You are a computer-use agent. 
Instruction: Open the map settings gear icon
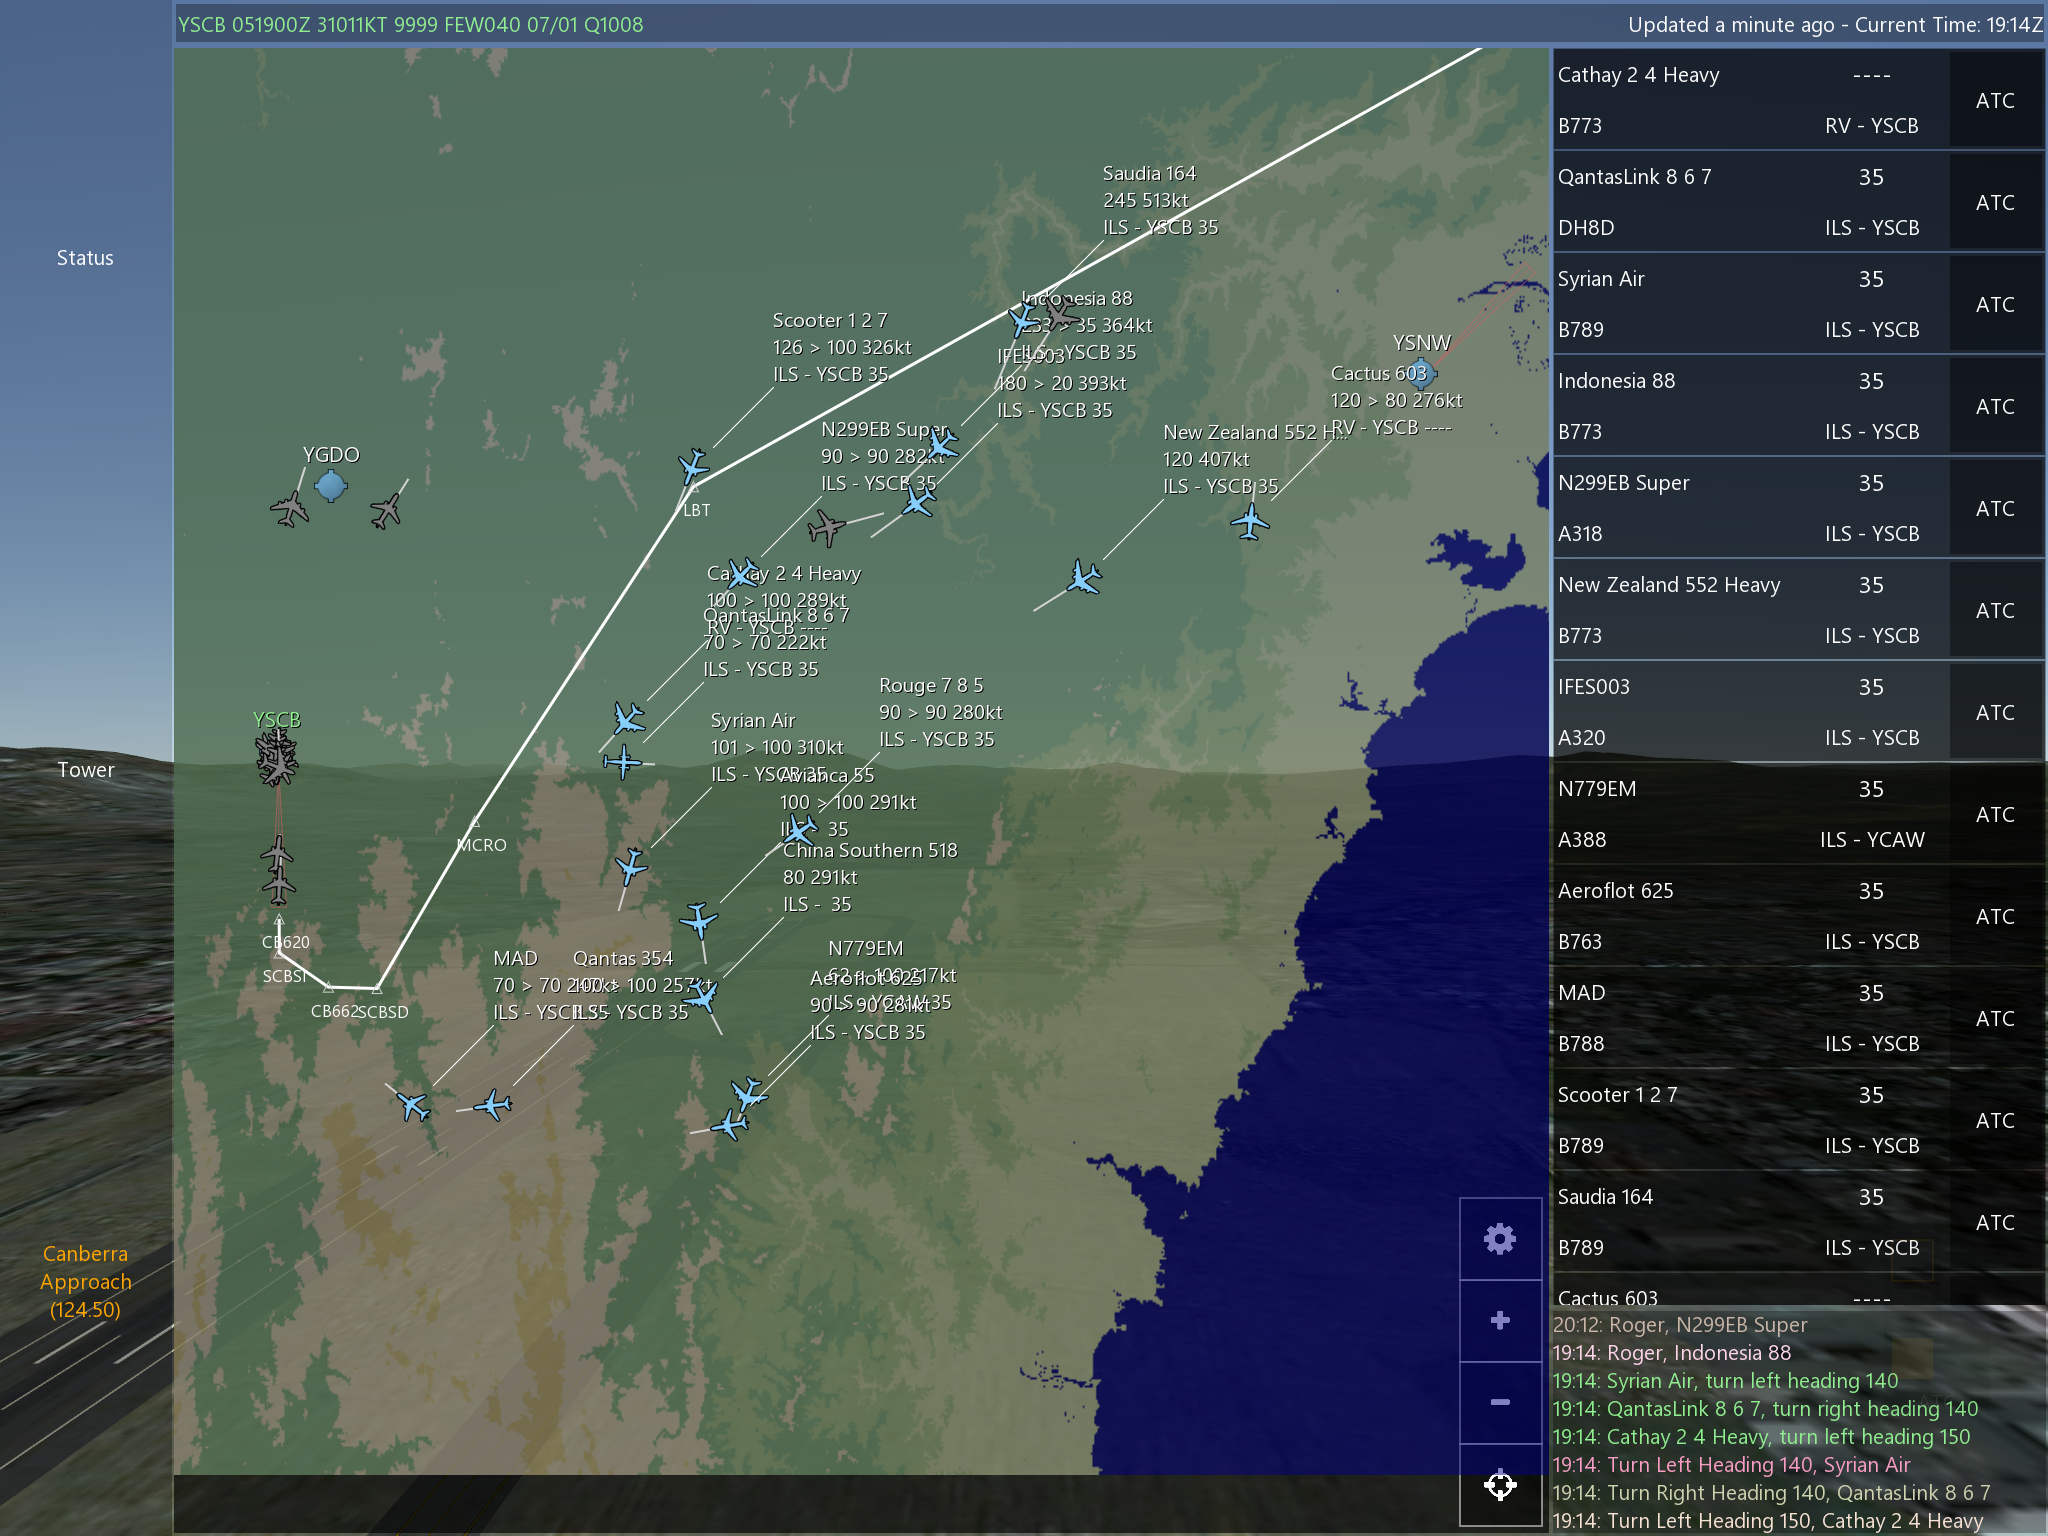(1499, 1239)
